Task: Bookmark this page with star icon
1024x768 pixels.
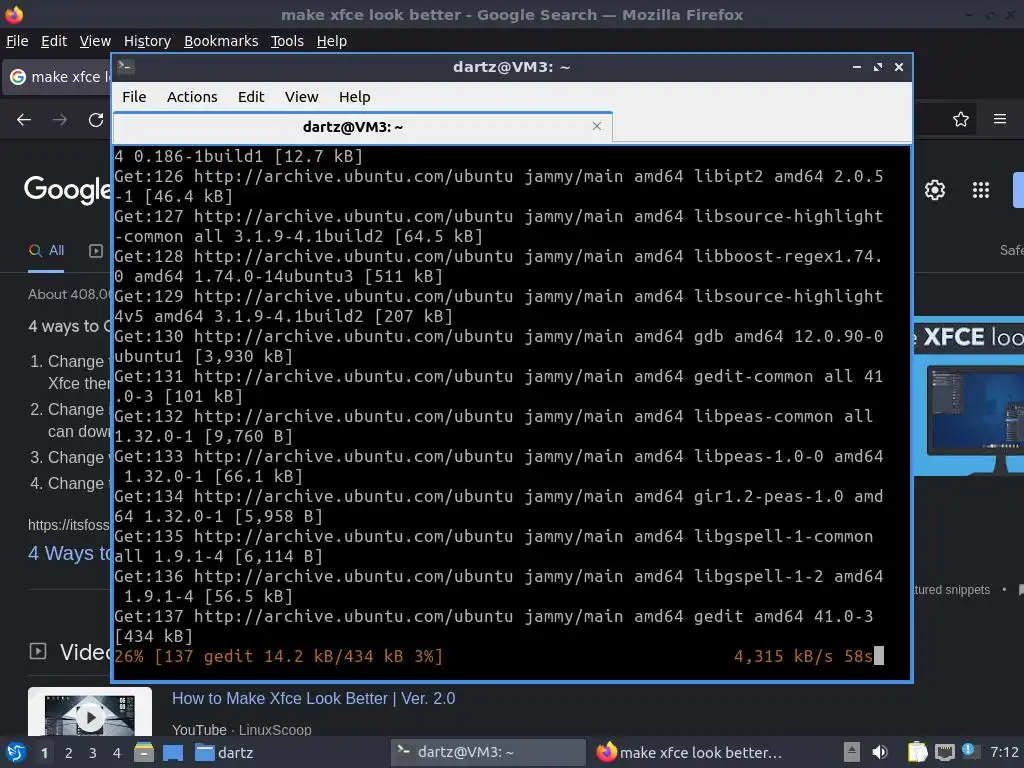Action: pyautogui.click(x=961, y=119)
